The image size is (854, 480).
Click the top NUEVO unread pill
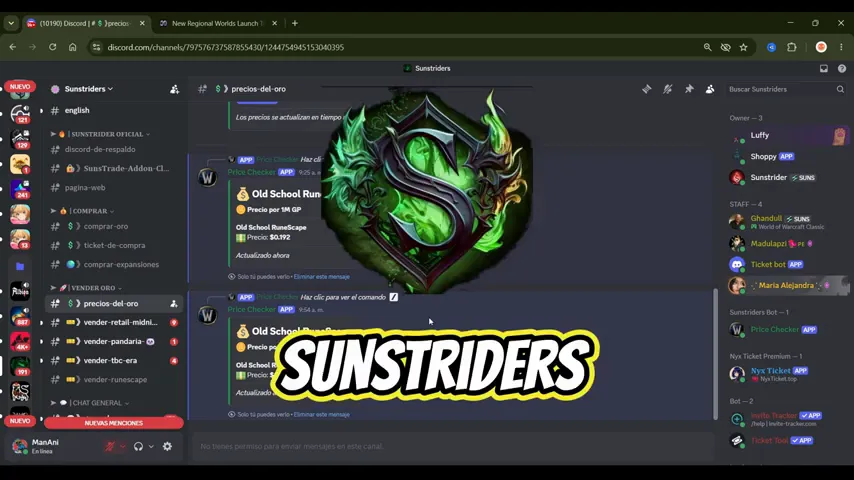(x=20, y=87)
